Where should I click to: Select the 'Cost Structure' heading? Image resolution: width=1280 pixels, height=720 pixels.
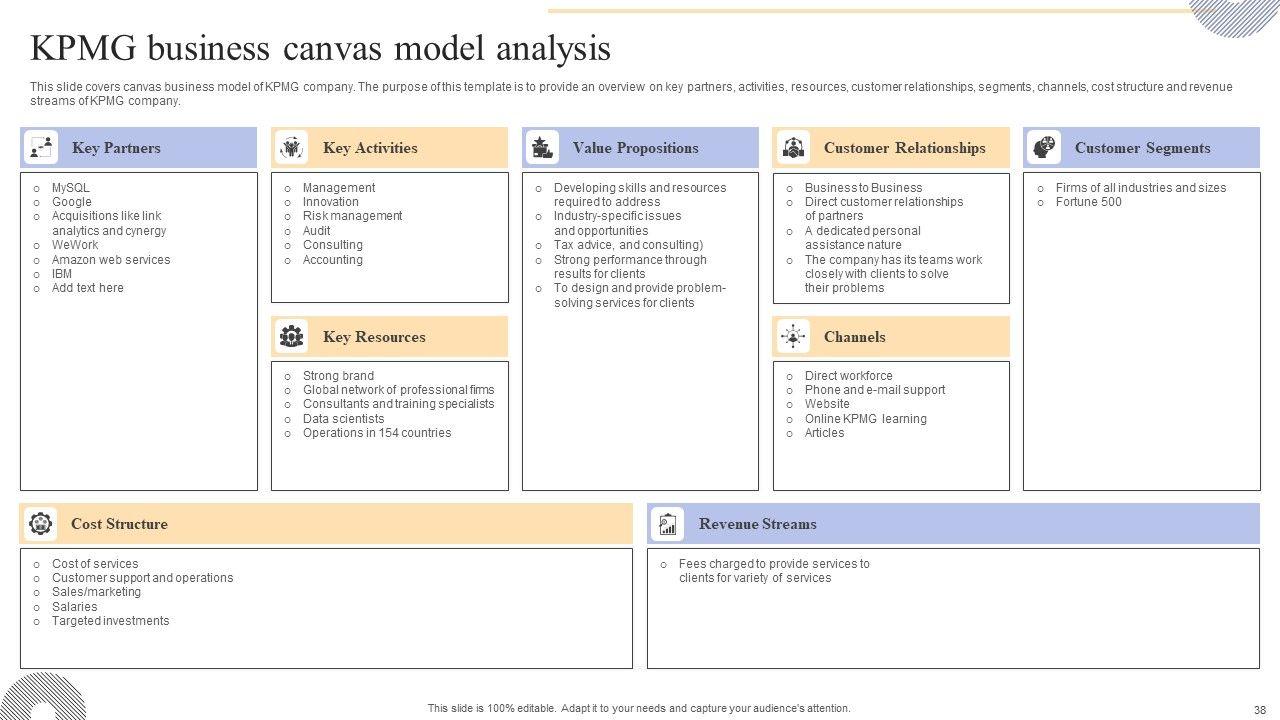coord(119,524)
